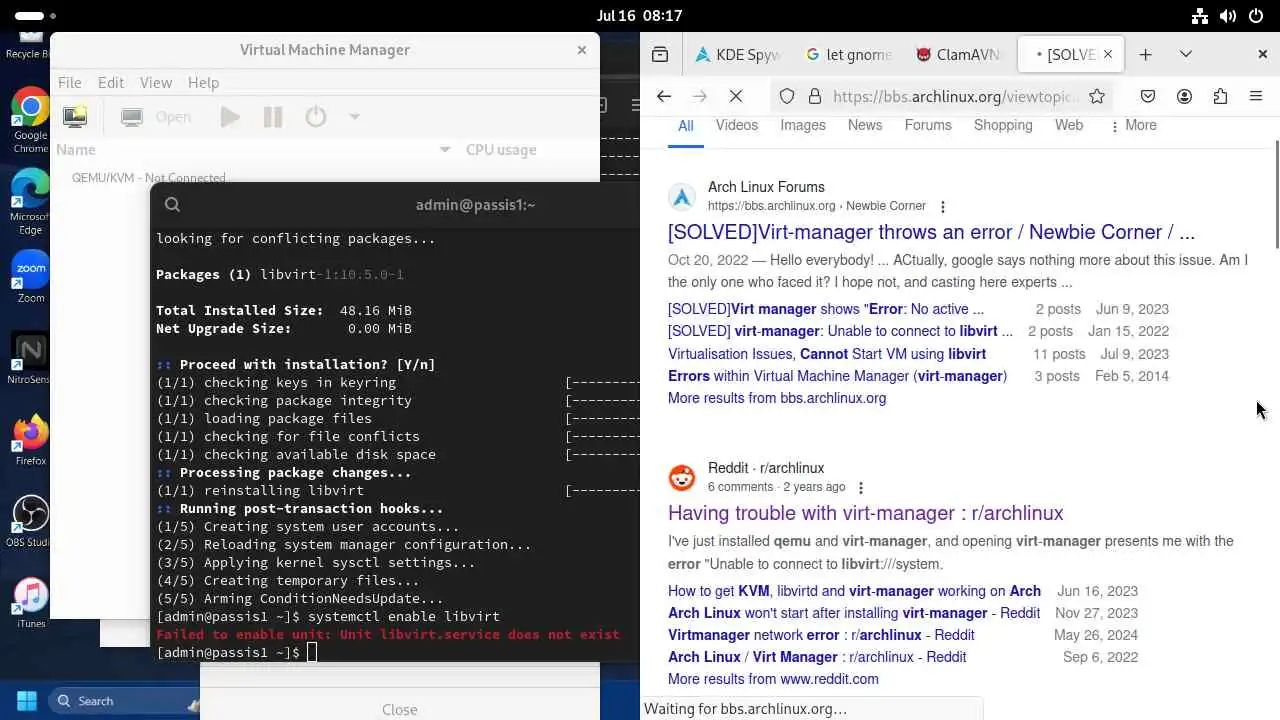The width and height of the screenshot is (1280, 720).
Task: Select the Forums search filter
Action: coord(928,125)
